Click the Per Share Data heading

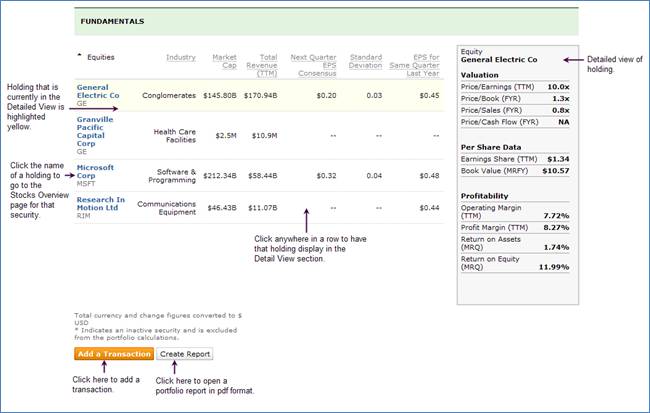pyautogui.click(x=491, y=147)
